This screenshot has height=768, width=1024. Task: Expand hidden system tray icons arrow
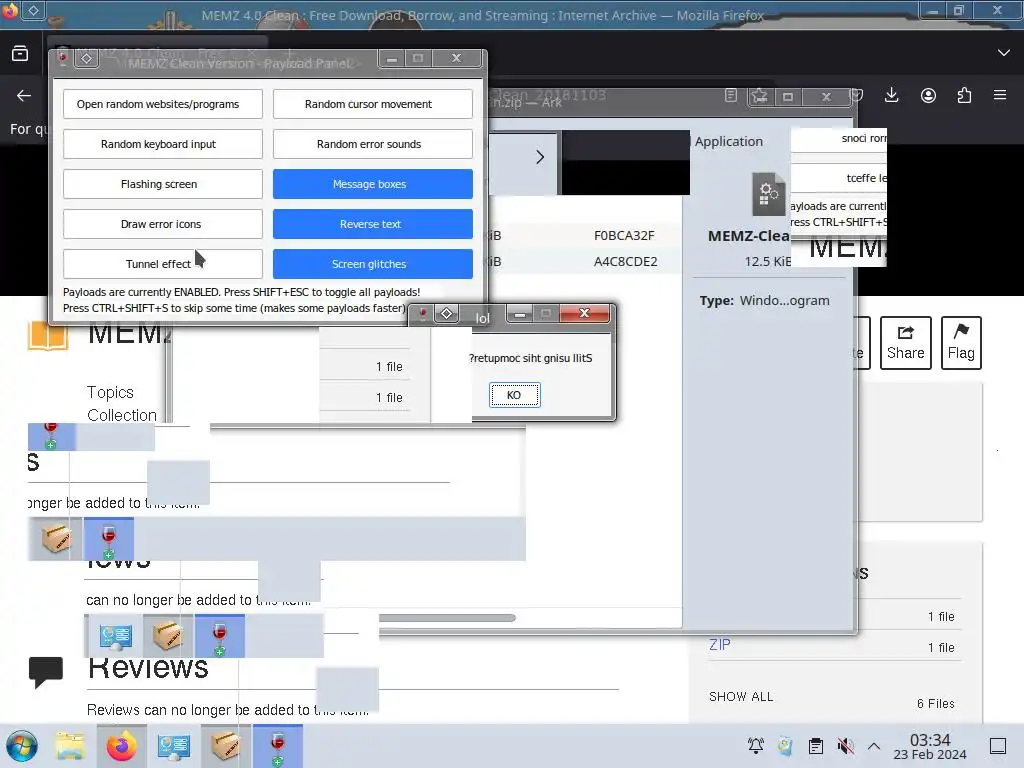(x=874, y=746)
